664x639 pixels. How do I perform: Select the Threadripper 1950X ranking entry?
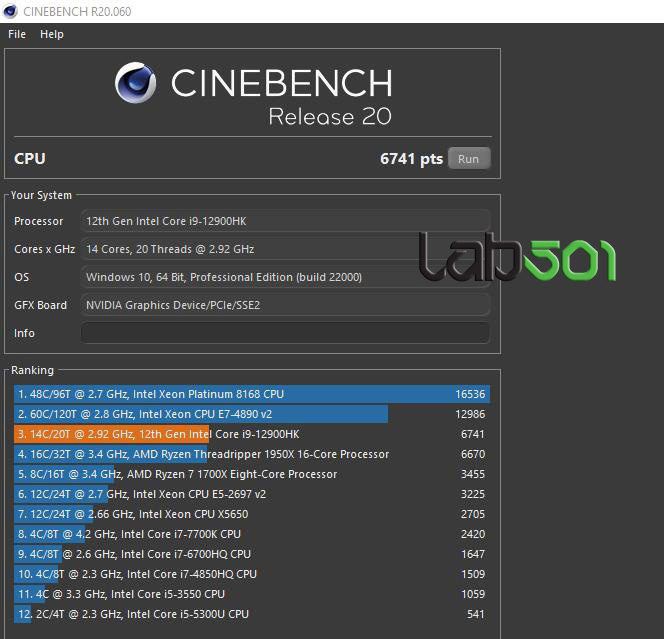(x=250, y=454)
